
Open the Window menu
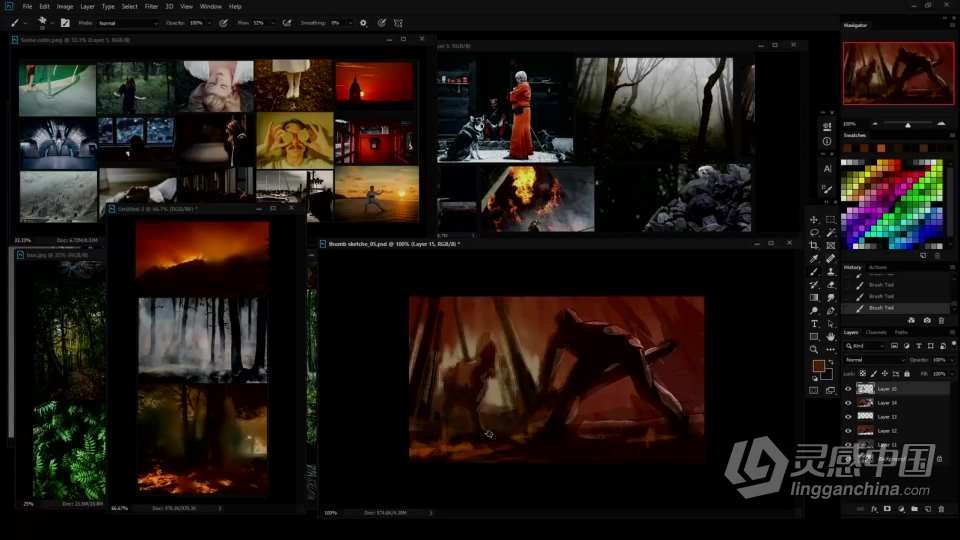click(x=211, y=6)
